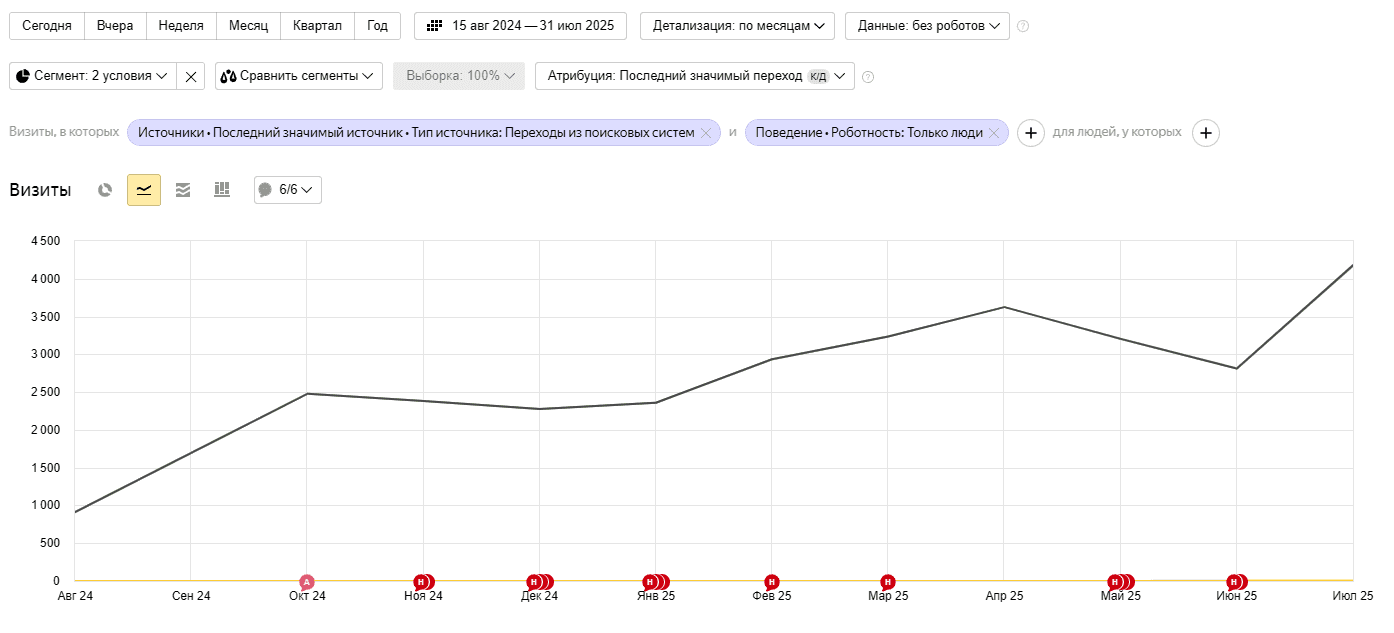
Task: Open the 6/6 chart notes dropdown
Action: [x=288, y=190]
